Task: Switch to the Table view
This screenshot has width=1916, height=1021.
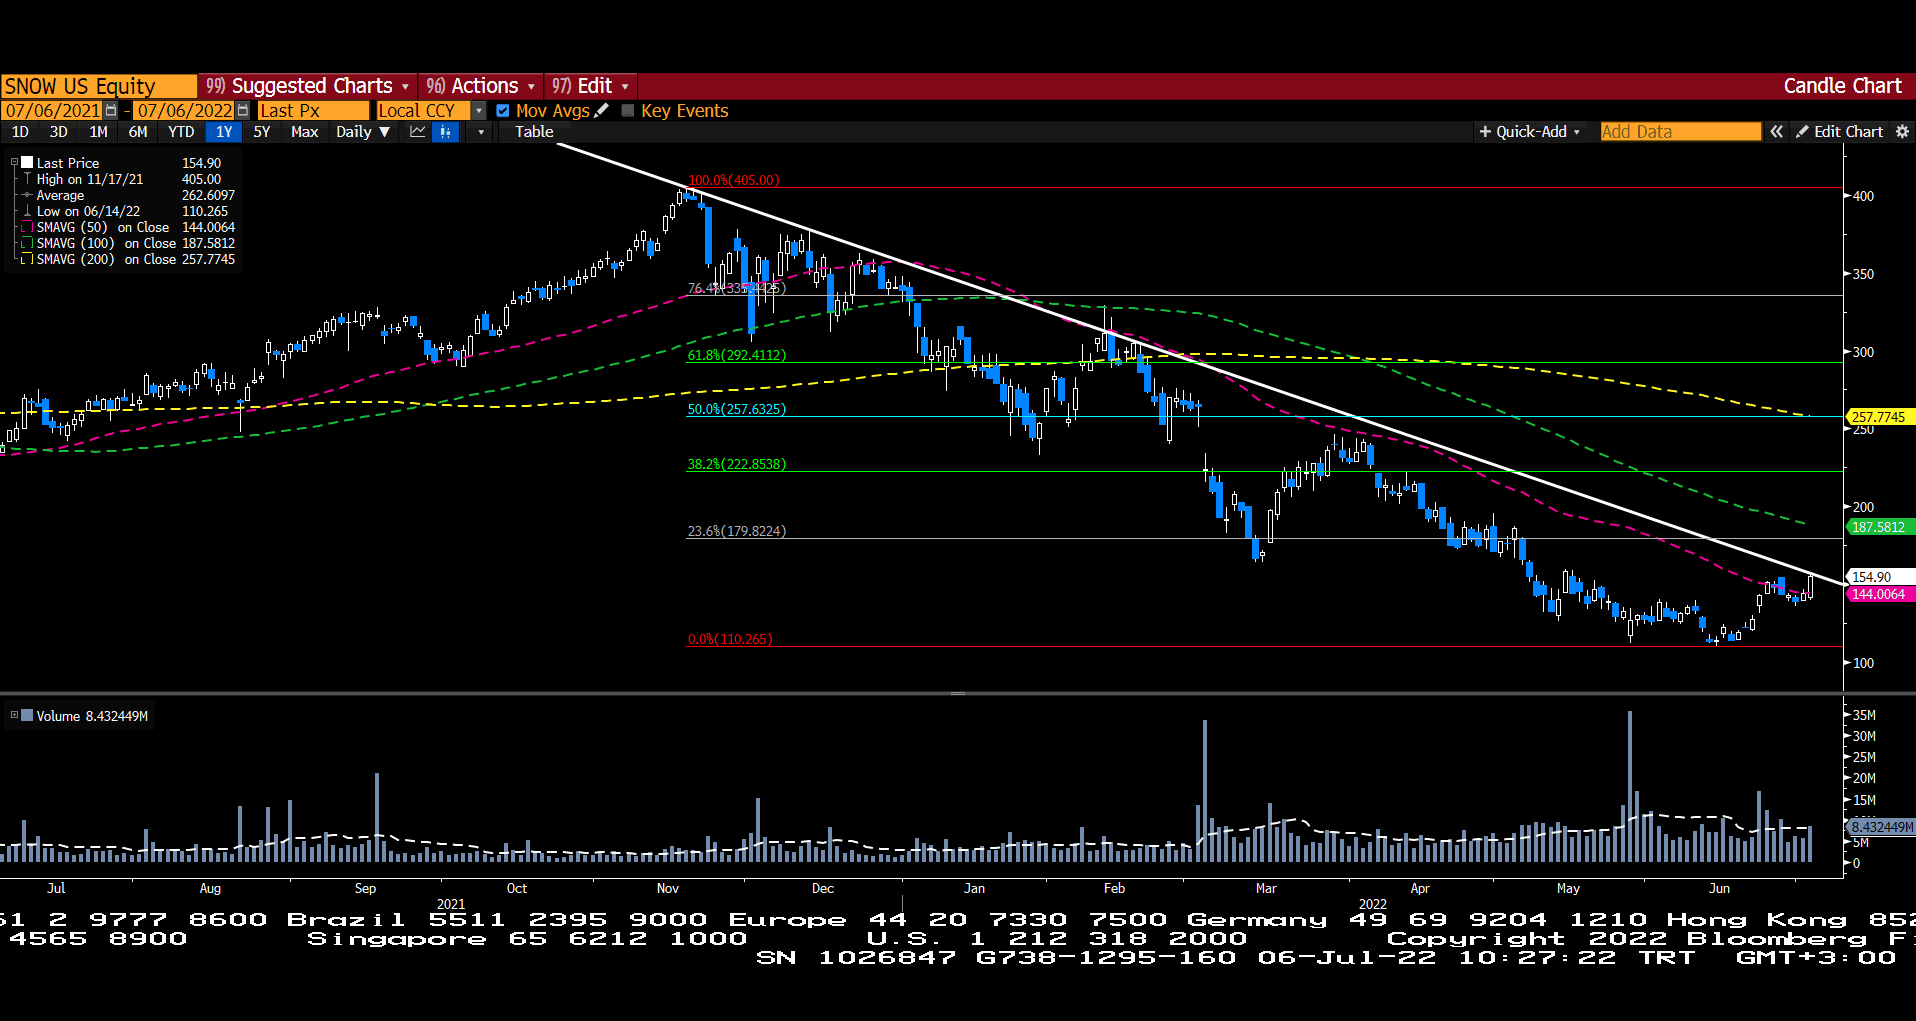Action: pyautogui.click(x=535, y=132)
